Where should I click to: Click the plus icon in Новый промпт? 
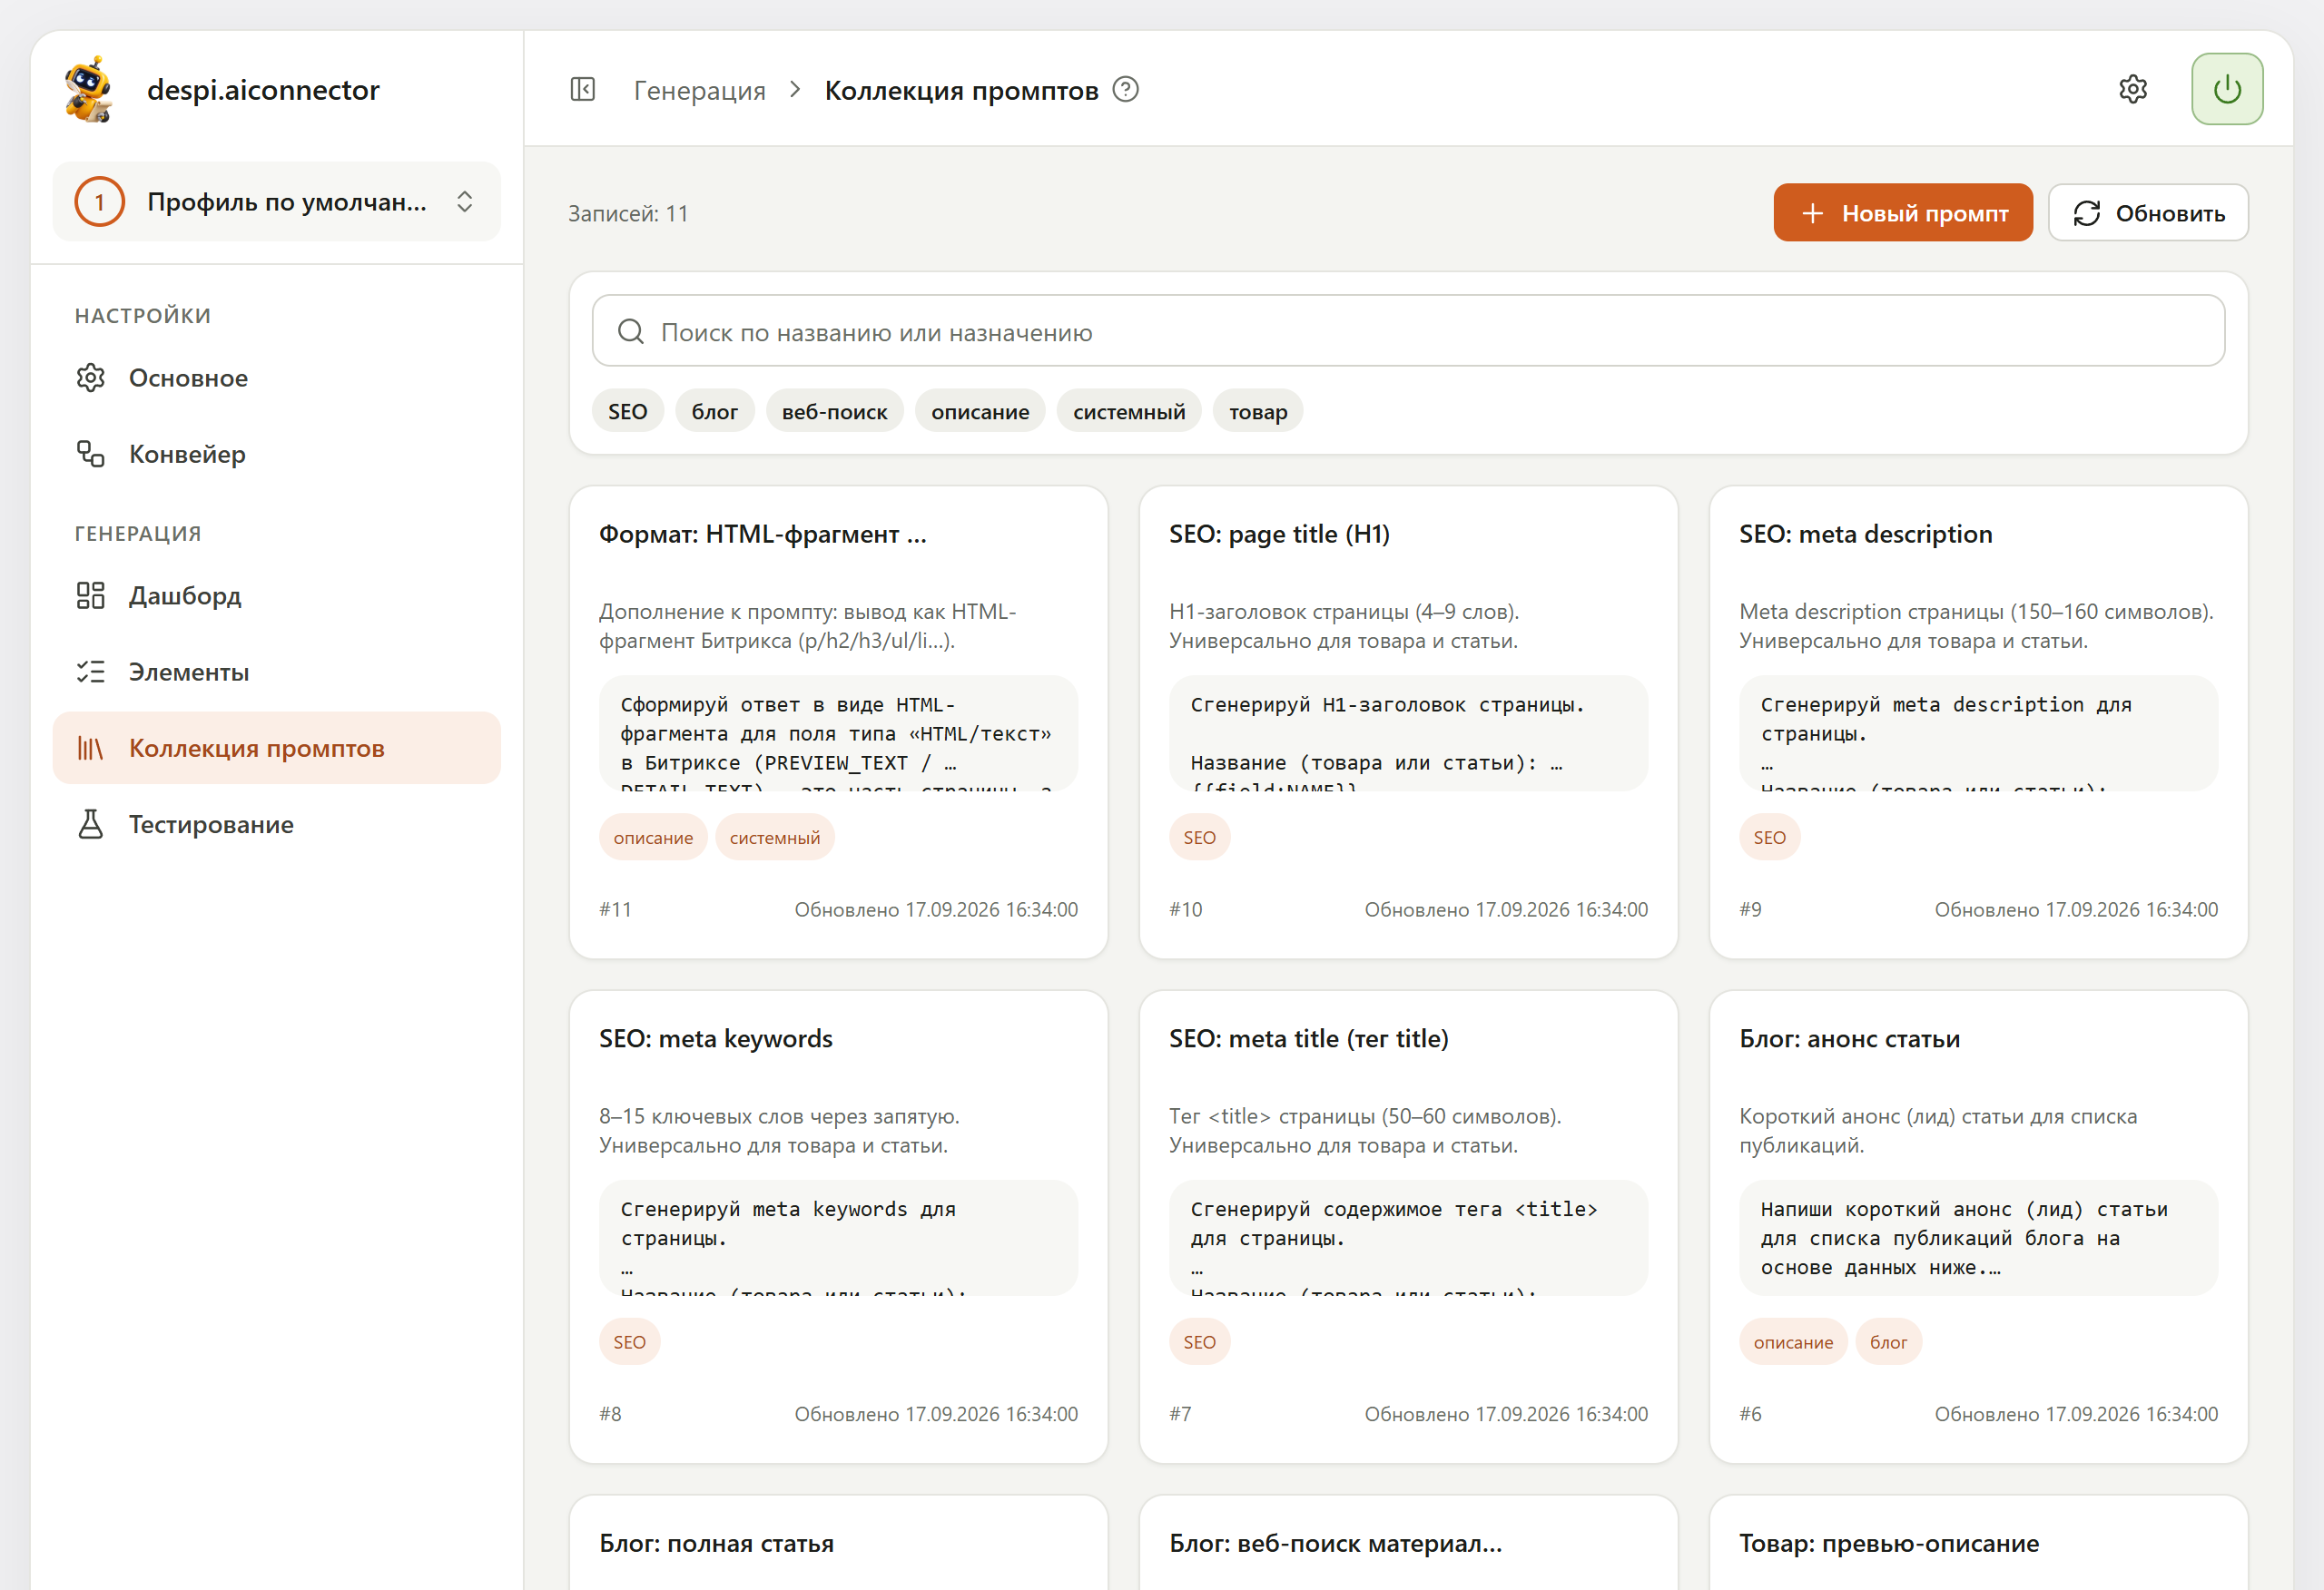point(1812,213)
